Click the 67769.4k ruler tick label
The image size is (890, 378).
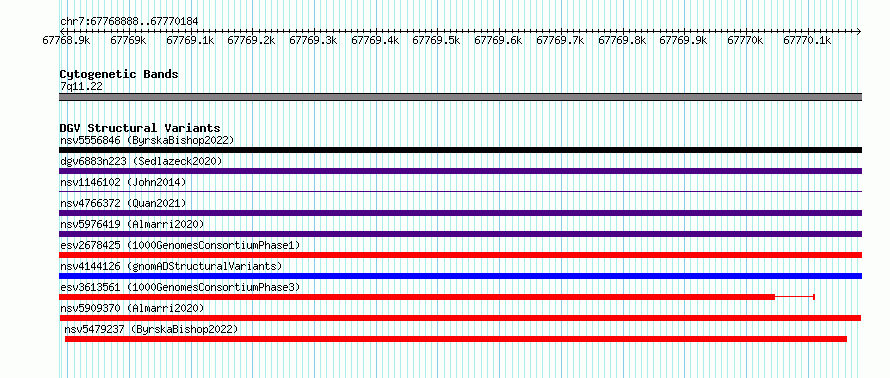pyautogui.click(x=375, y=40)
